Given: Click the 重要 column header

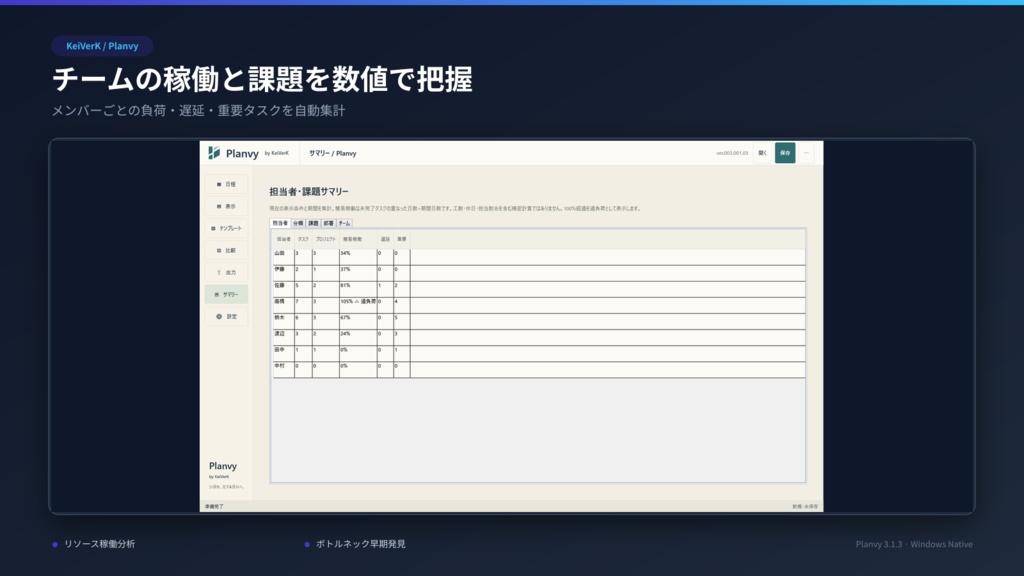Looking at the screenshot, I should tap(402, 239).
